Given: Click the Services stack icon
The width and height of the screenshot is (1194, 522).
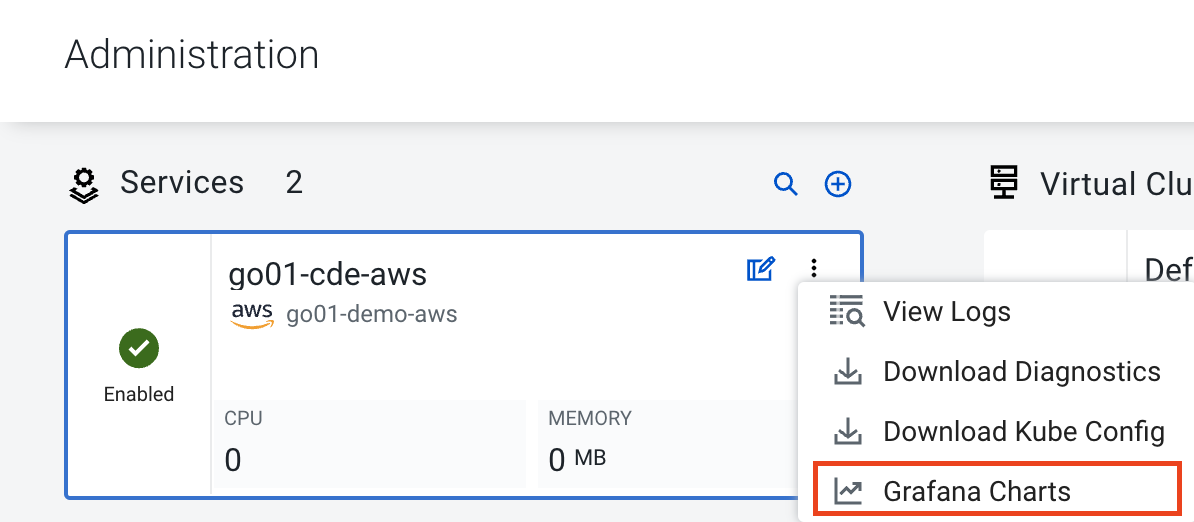Looking at the screenshot, I should 84,185.
